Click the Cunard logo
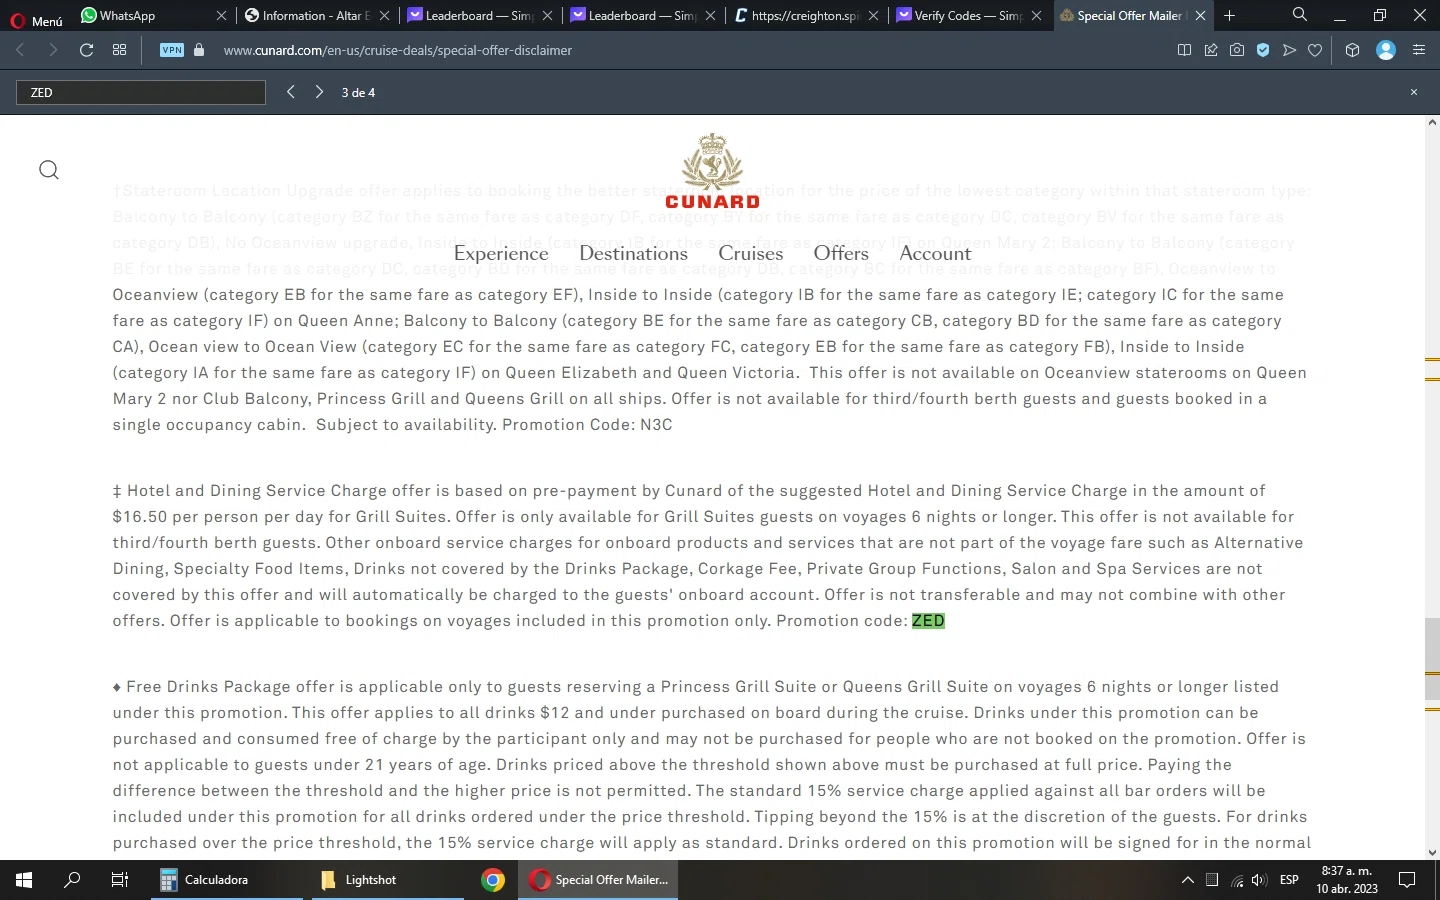 pyautogui.click(x=712, y=171)
